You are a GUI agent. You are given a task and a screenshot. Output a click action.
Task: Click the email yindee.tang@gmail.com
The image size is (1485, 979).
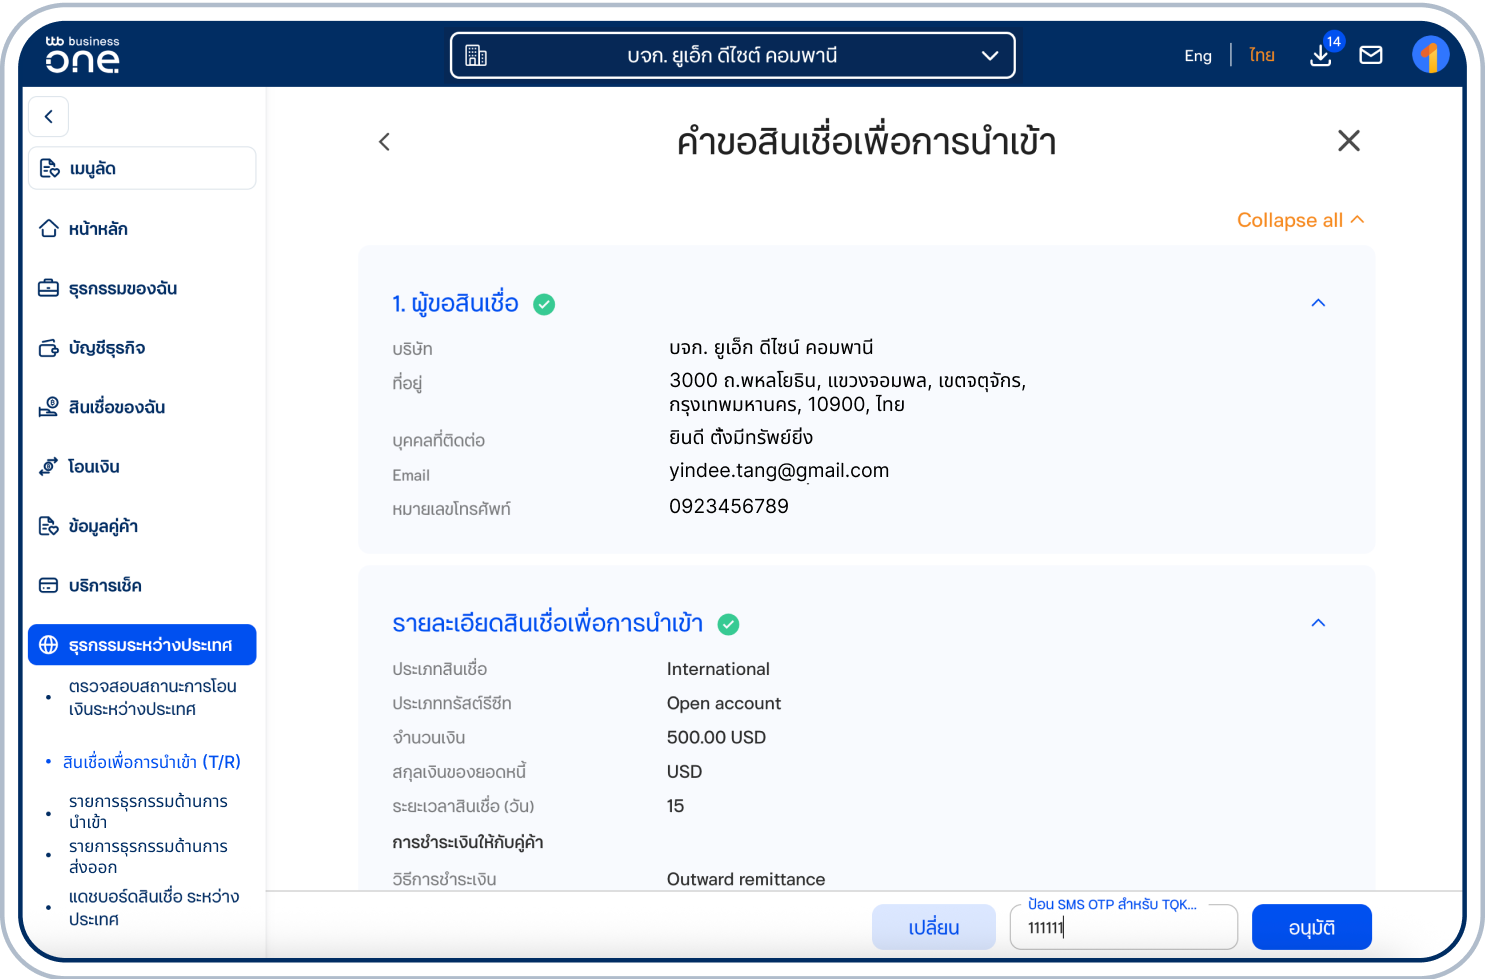[779, 471]
